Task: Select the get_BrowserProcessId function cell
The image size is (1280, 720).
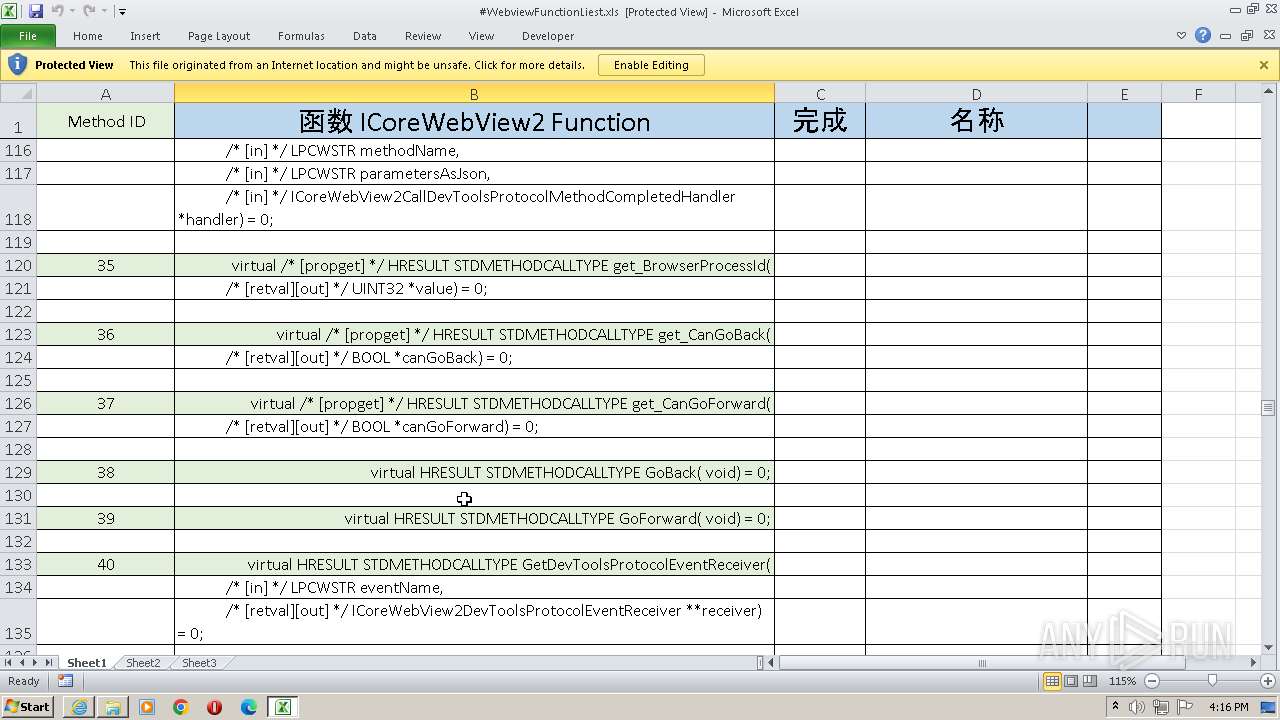Action: (x=474, y=265)
